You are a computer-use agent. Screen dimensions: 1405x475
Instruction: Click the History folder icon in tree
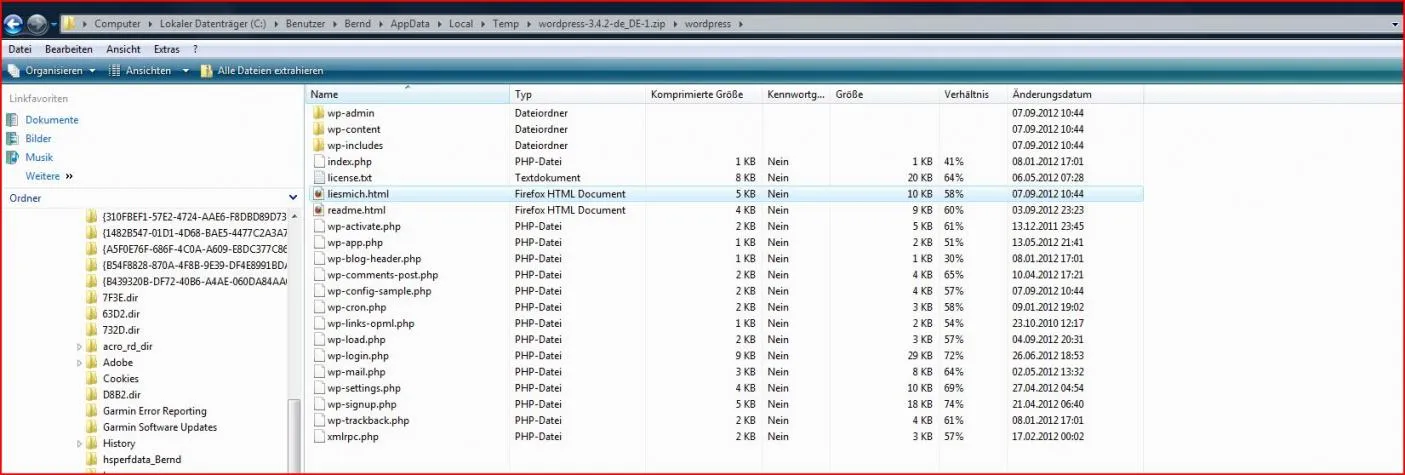coord(93,444)
